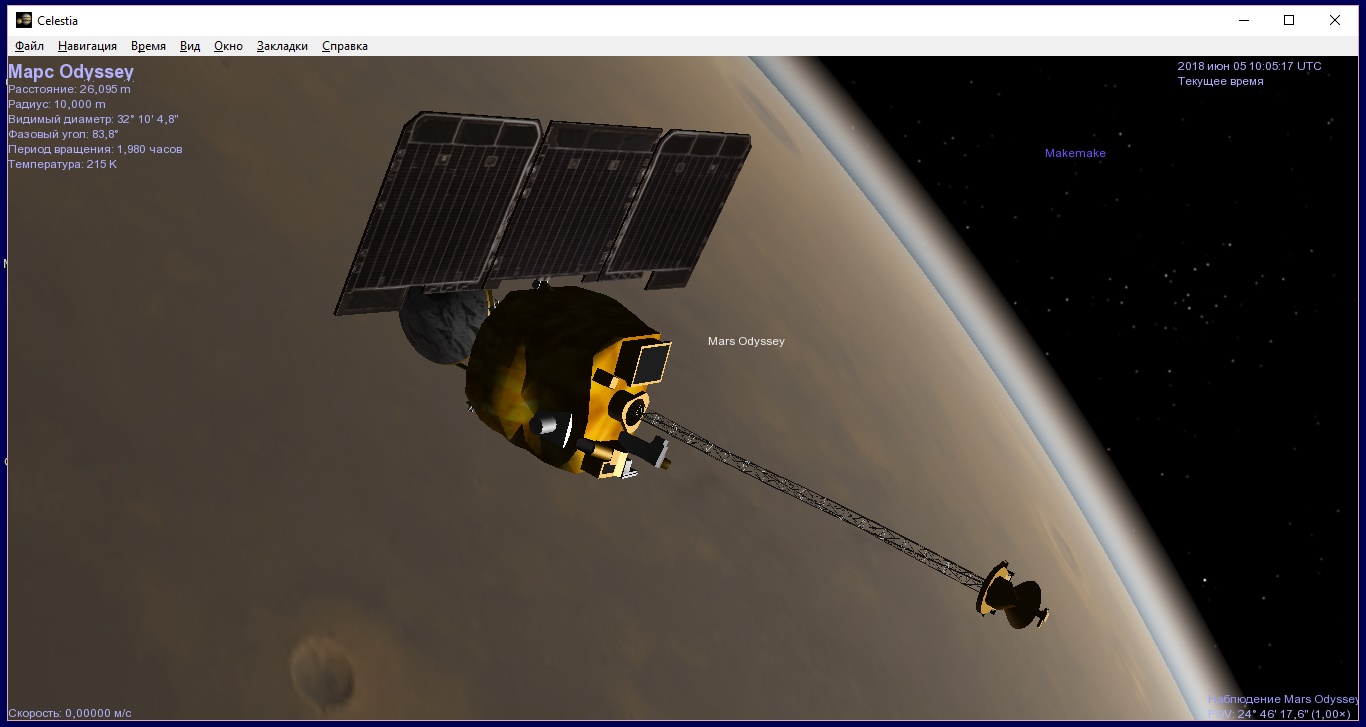Screen dimensions: 1366x727
Task: Click the FOV 24° 46' 17,6" readout
Action: coord(1279,714)
